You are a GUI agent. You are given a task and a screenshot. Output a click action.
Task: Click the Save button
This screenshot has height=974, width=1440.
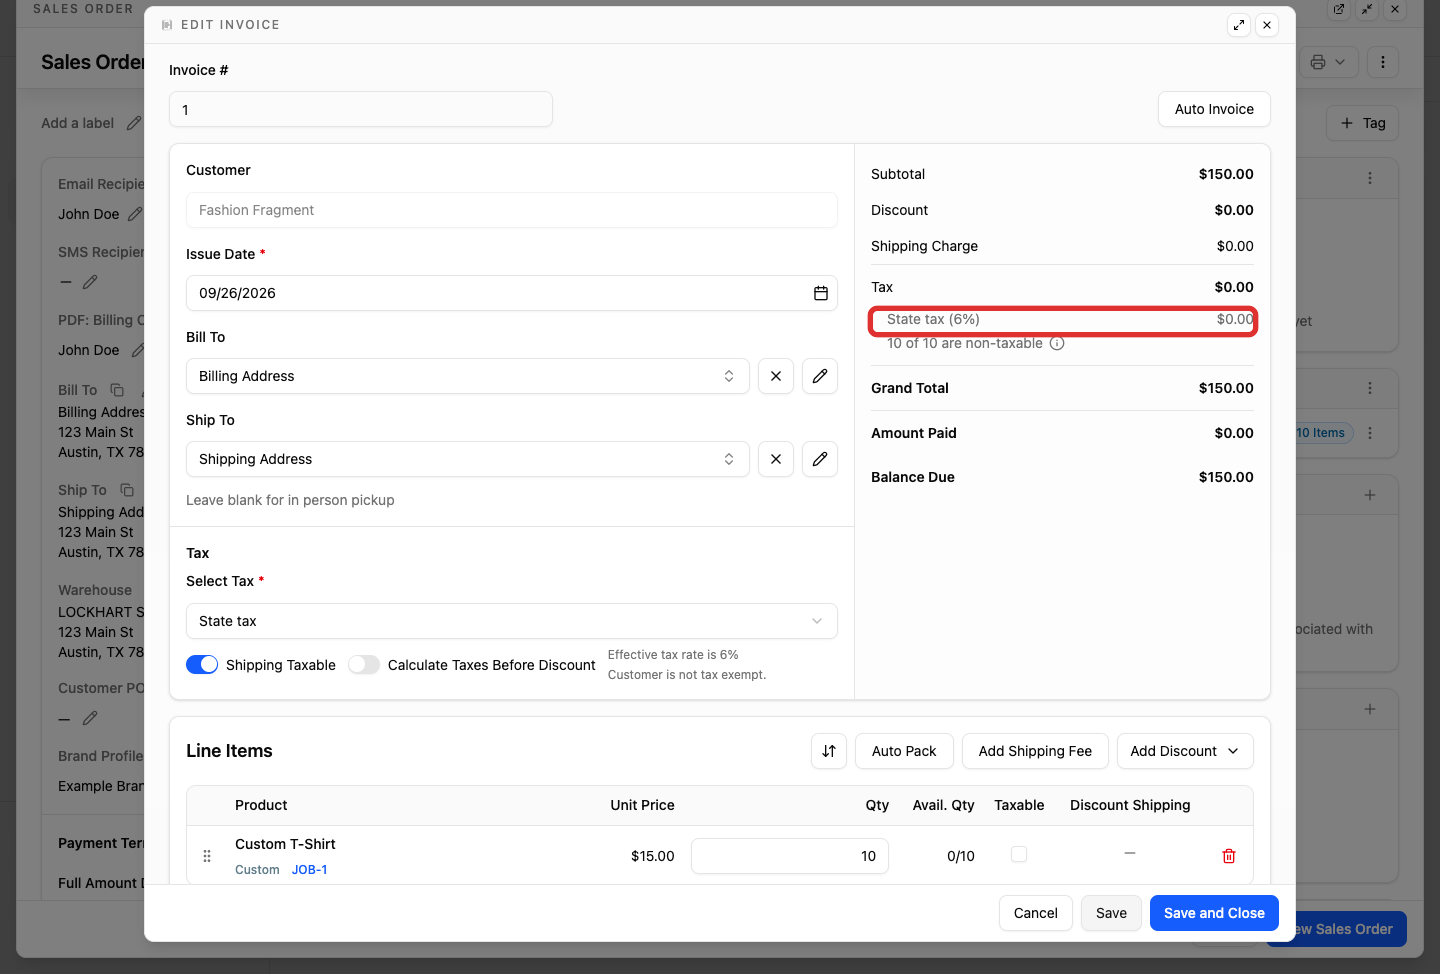click(1111, 913)
